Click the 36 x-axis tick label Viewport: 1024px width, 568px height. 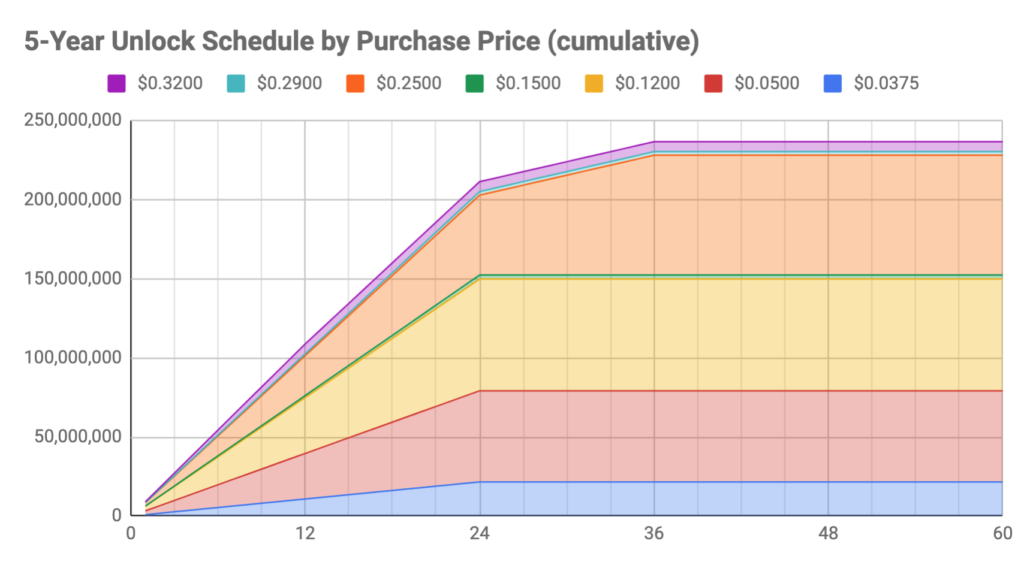654,533
